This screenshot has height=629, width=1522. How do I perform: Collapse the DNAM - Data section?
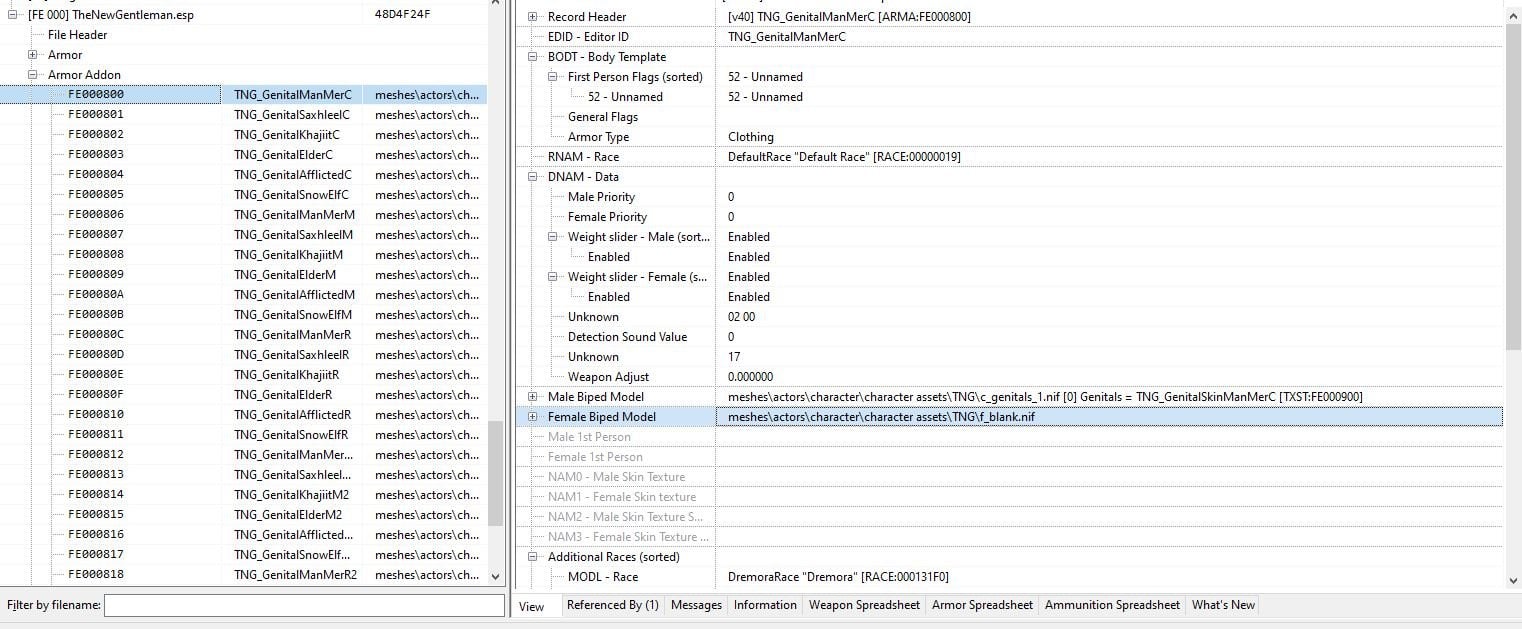(x=532, y=177)
